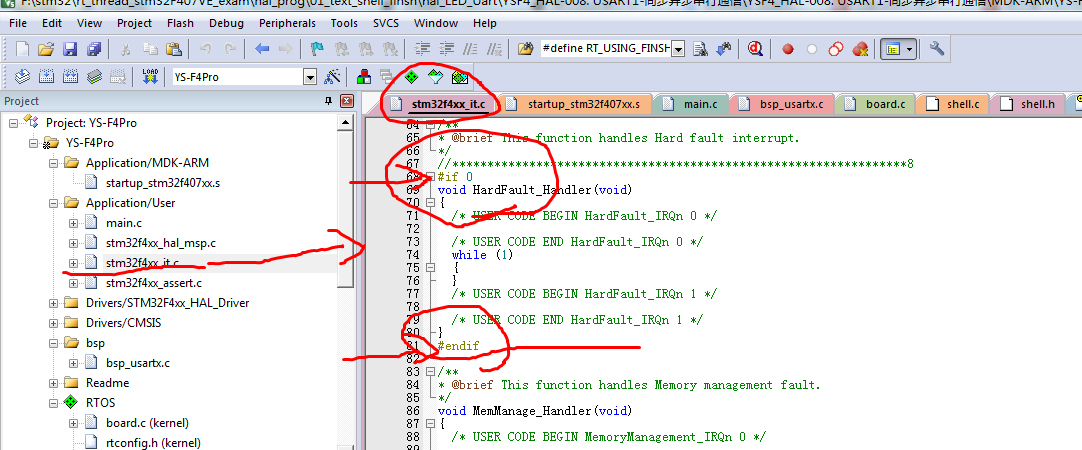This screenshot has height=450, width=1082.
Task: Click the Find document icon next to the search box
Action: click(x=700, y=49)
